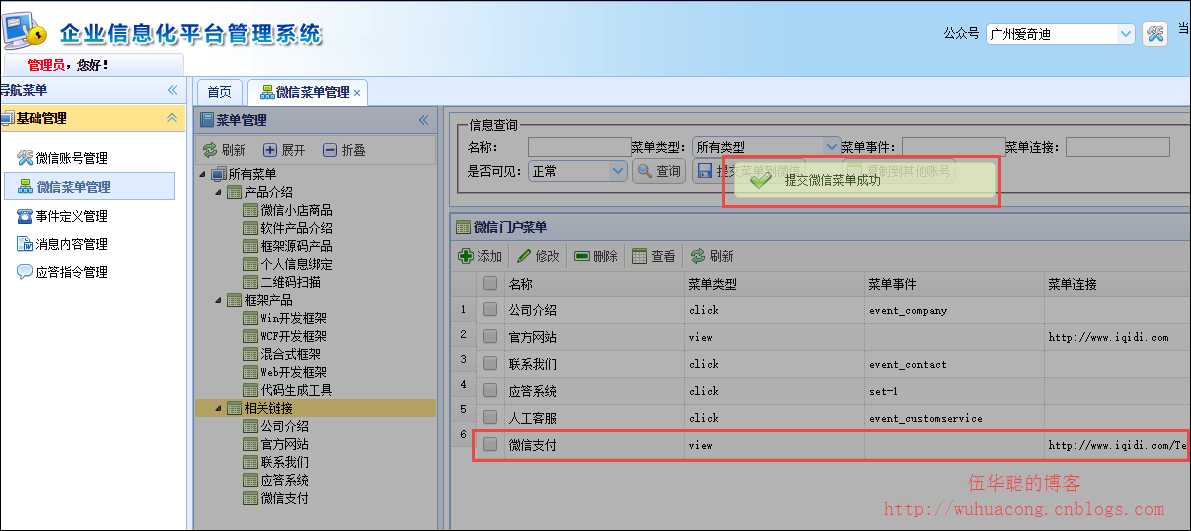Select 软件产品介绍 tree node
This screenshot has width=1191, height=531.
click(x=289, y=228)
